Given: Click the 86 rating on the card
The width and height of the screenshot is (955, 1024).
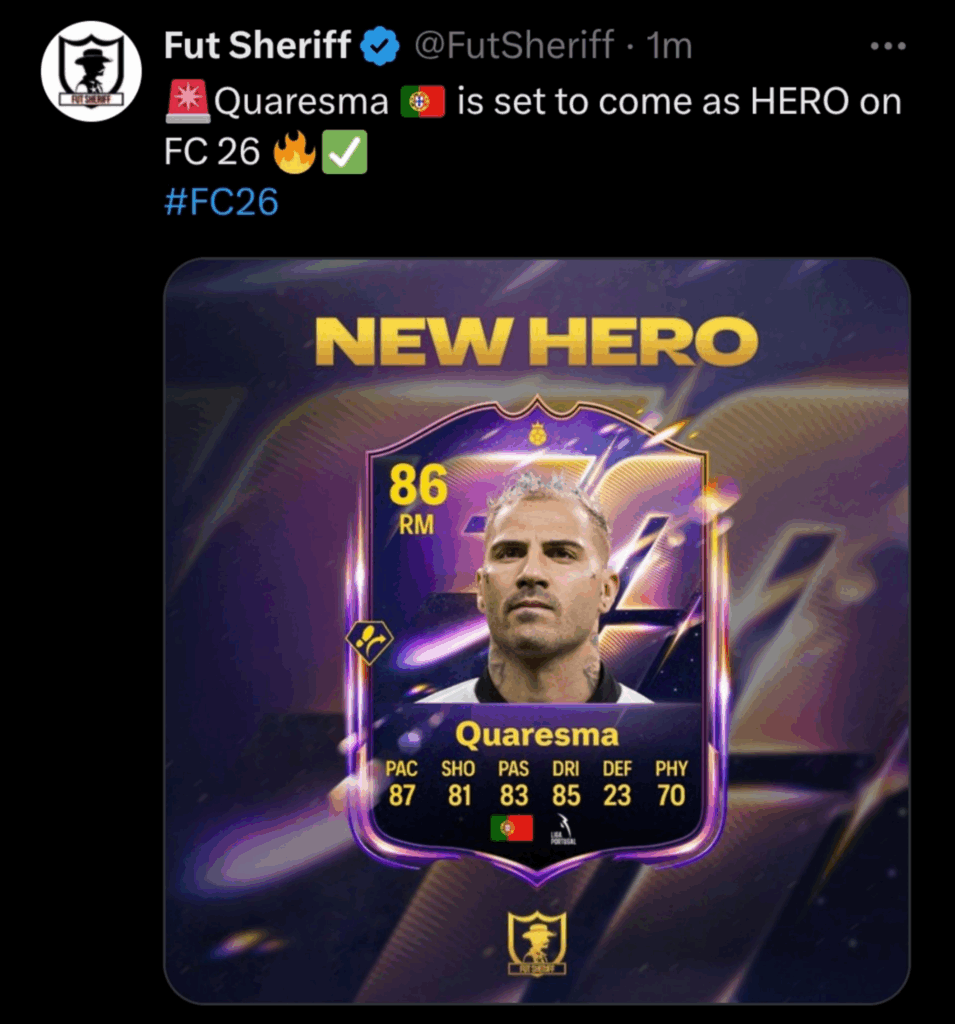Looking at the screenshot, I should [x=418, y=485].
